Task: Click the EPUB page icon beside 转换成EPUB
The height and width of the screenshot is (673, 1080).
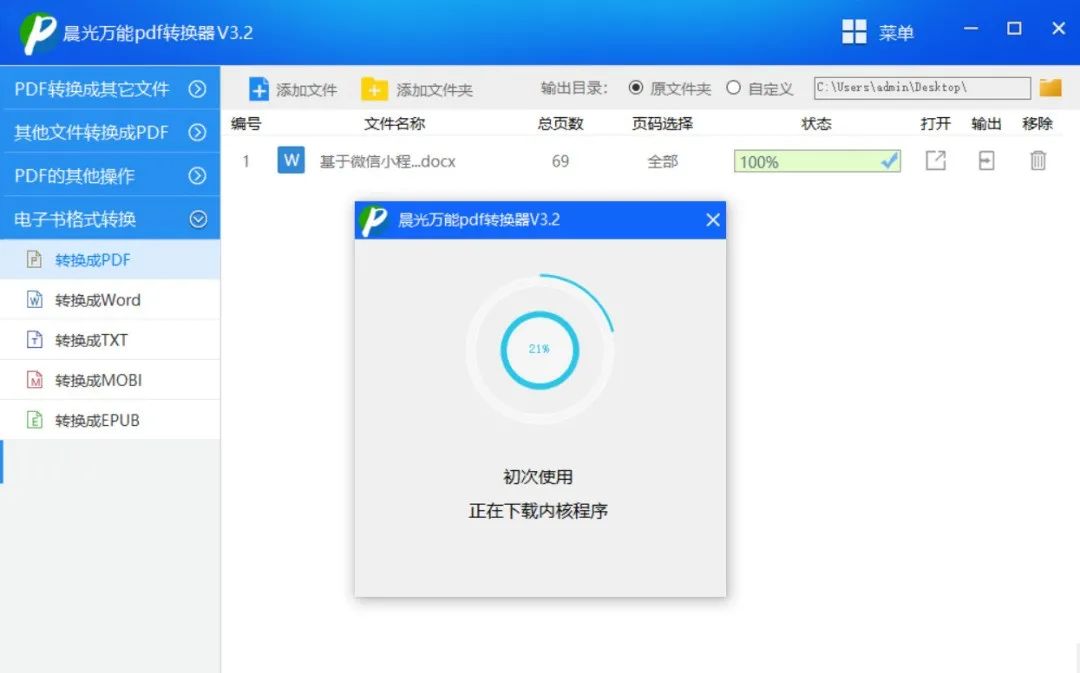Action: (x=34, y=420)
